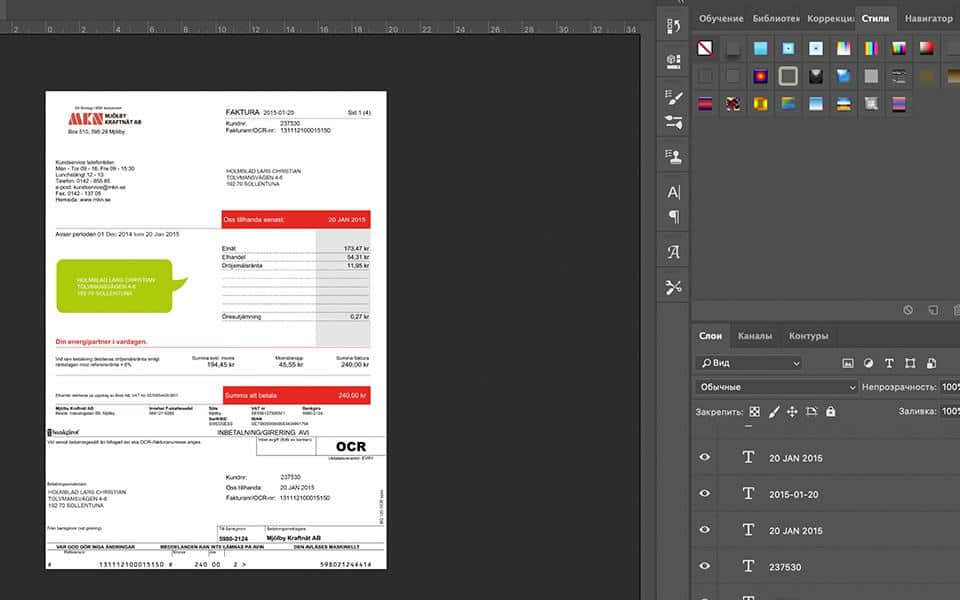960x600 pixels.
Task: Filter layers by type layers icon
Action: (889, 363)
